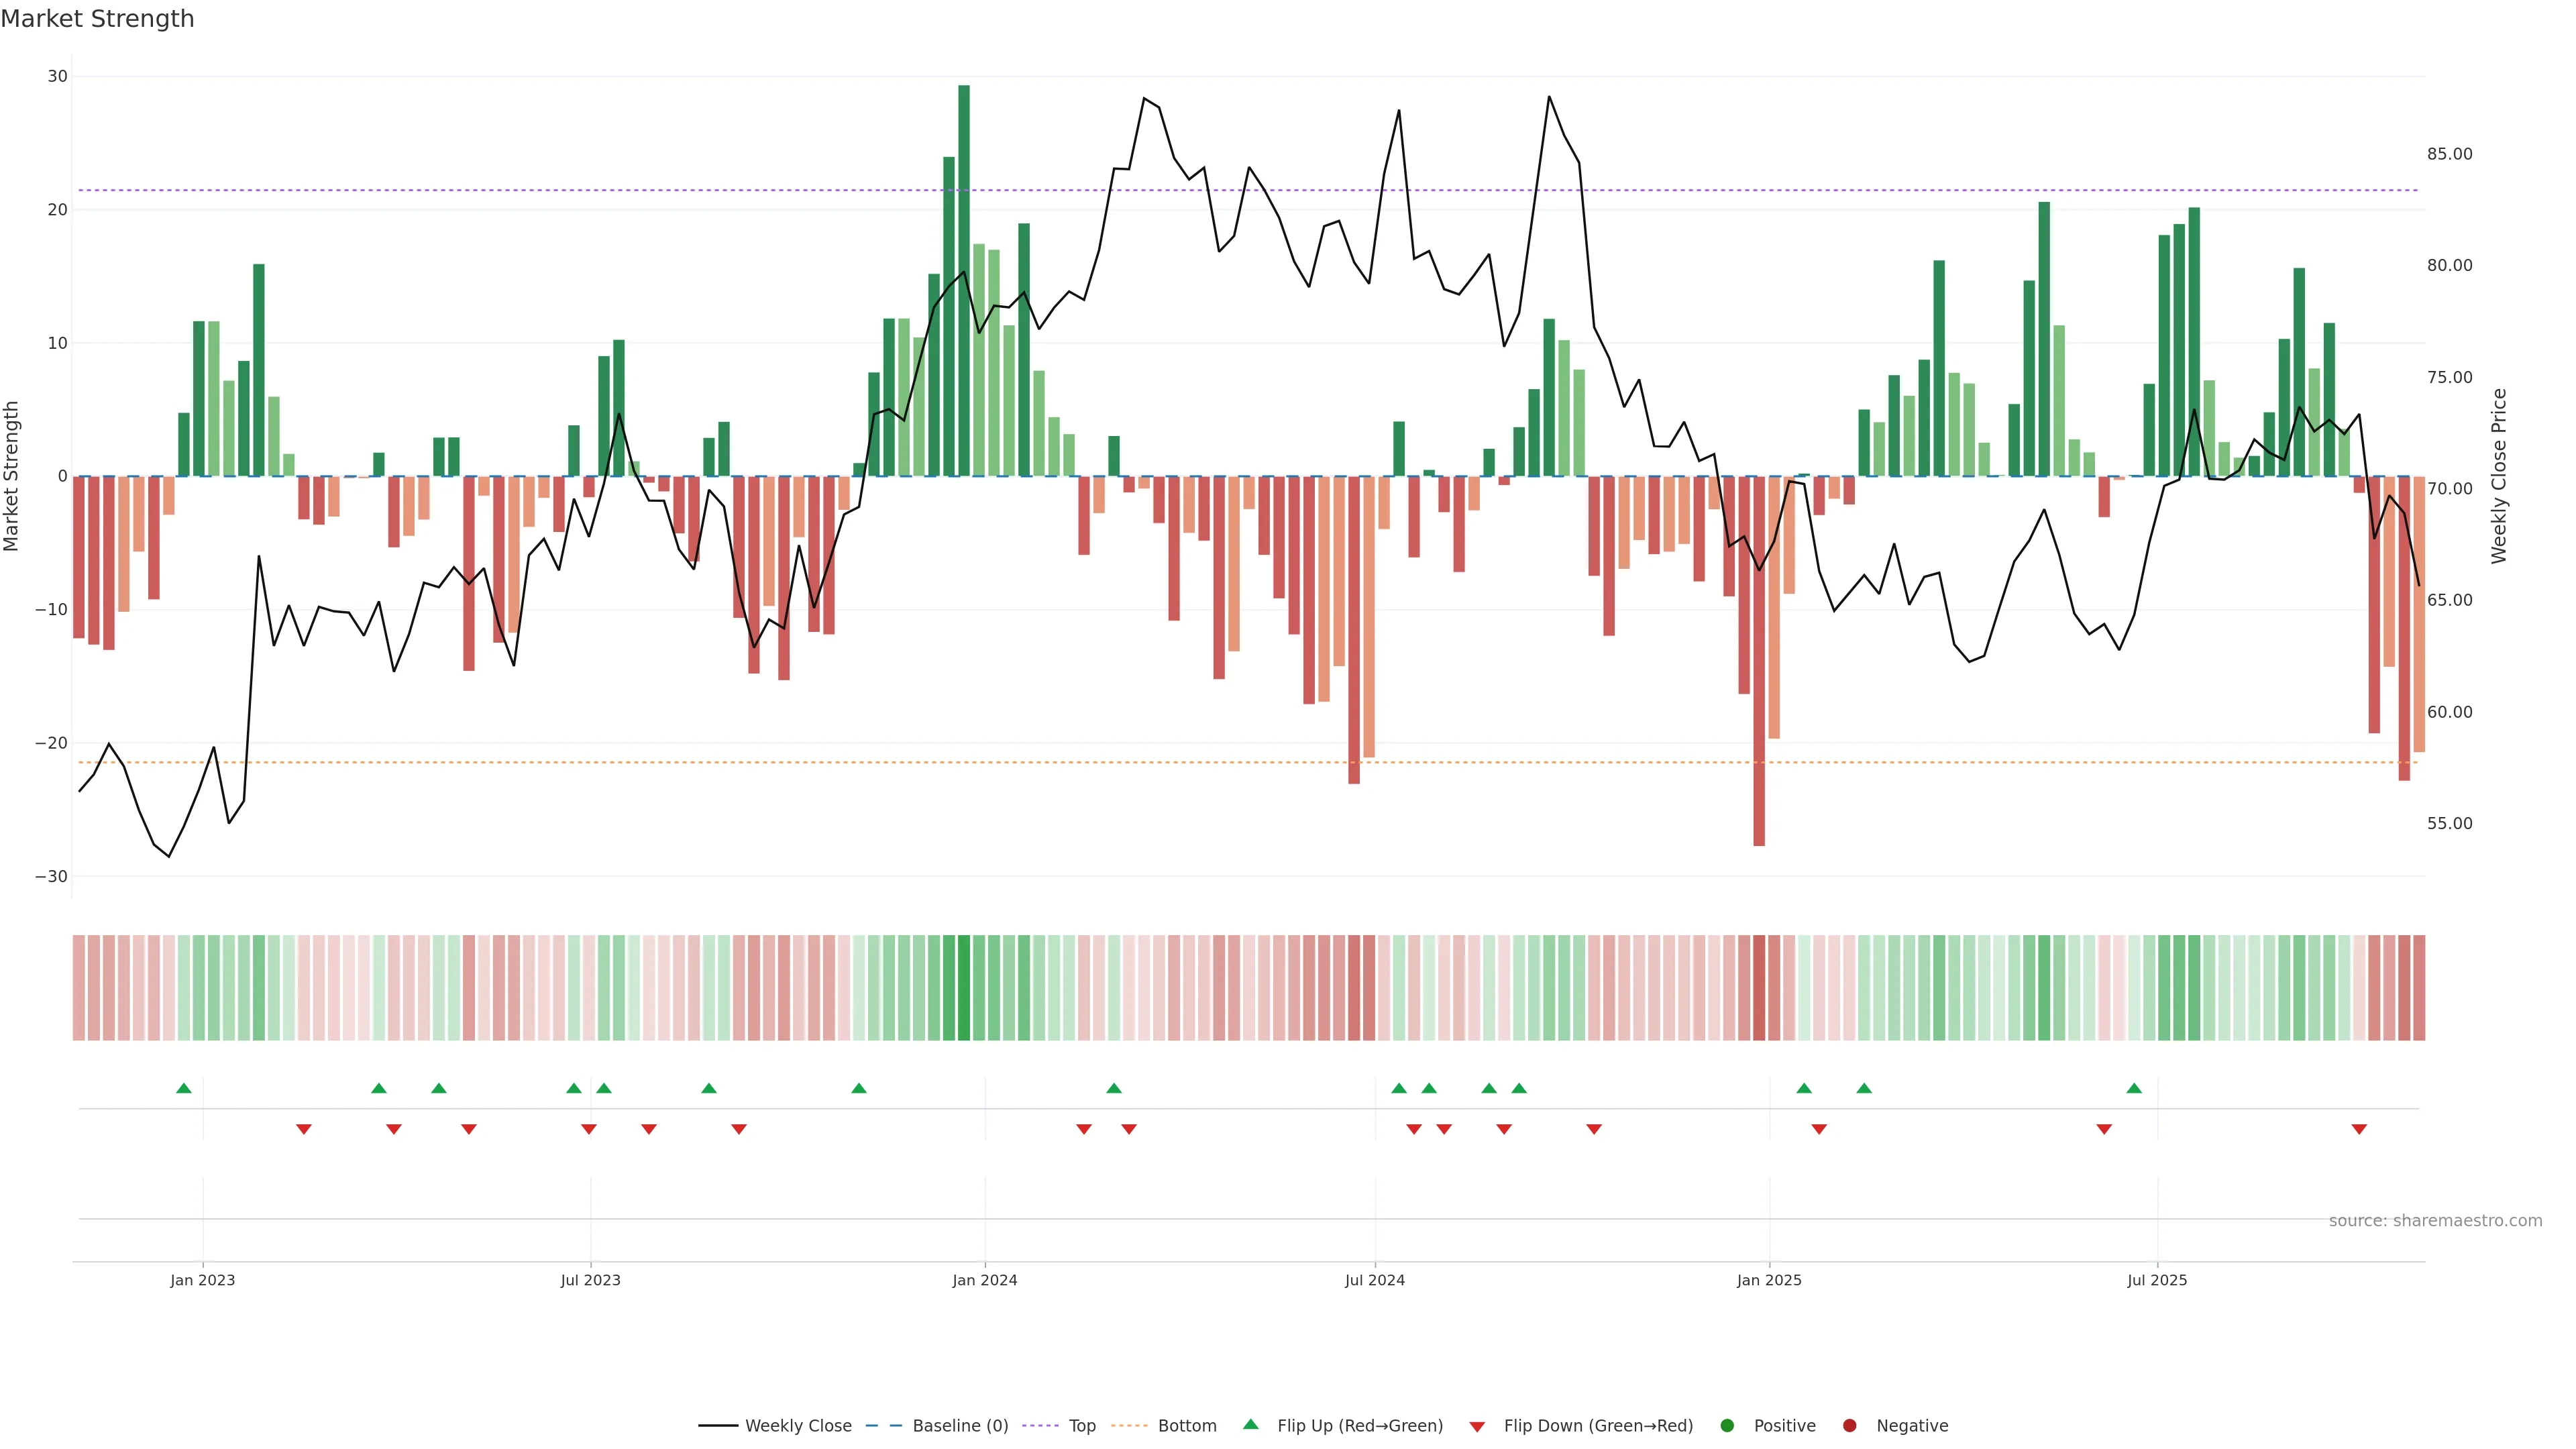Click the source sharemaestro.com text
Viewport: 2576px width, 1449px height.
point(2435,1220)
